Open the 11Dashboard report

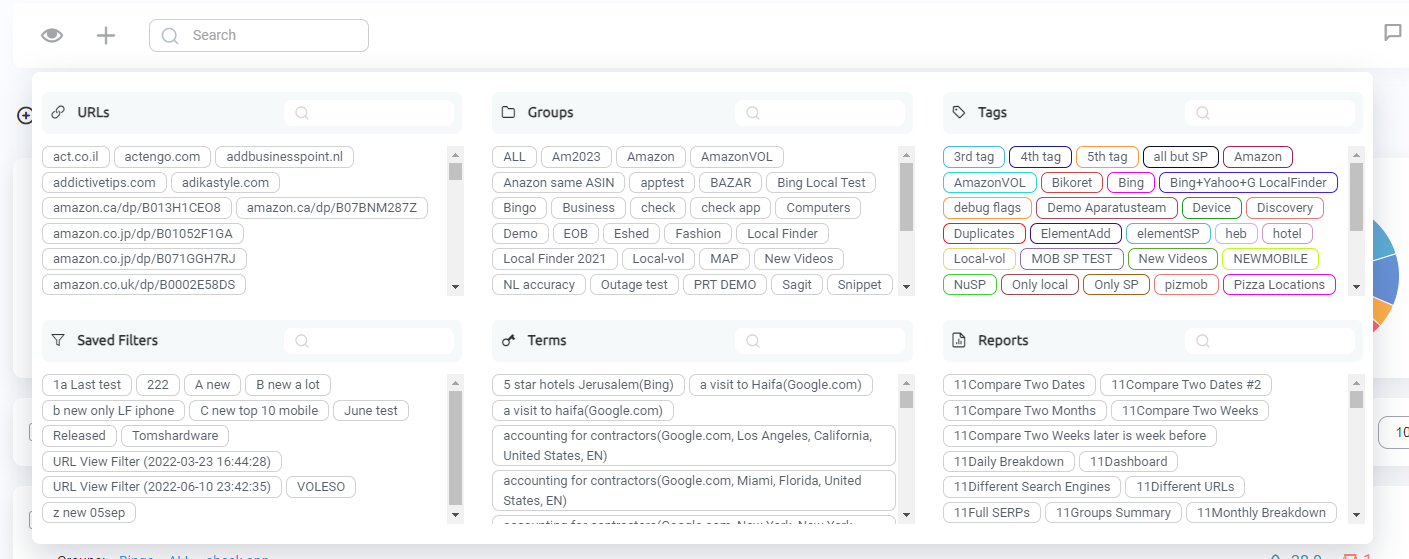tap(1128, 461)
